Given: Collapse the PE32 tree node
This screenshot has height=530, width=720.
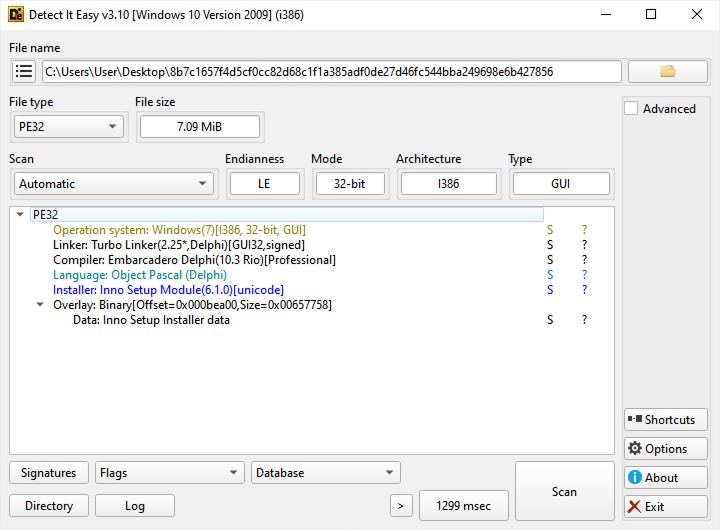Looking at the screenshot, I should pyautogui.click(x=21, y=215).
